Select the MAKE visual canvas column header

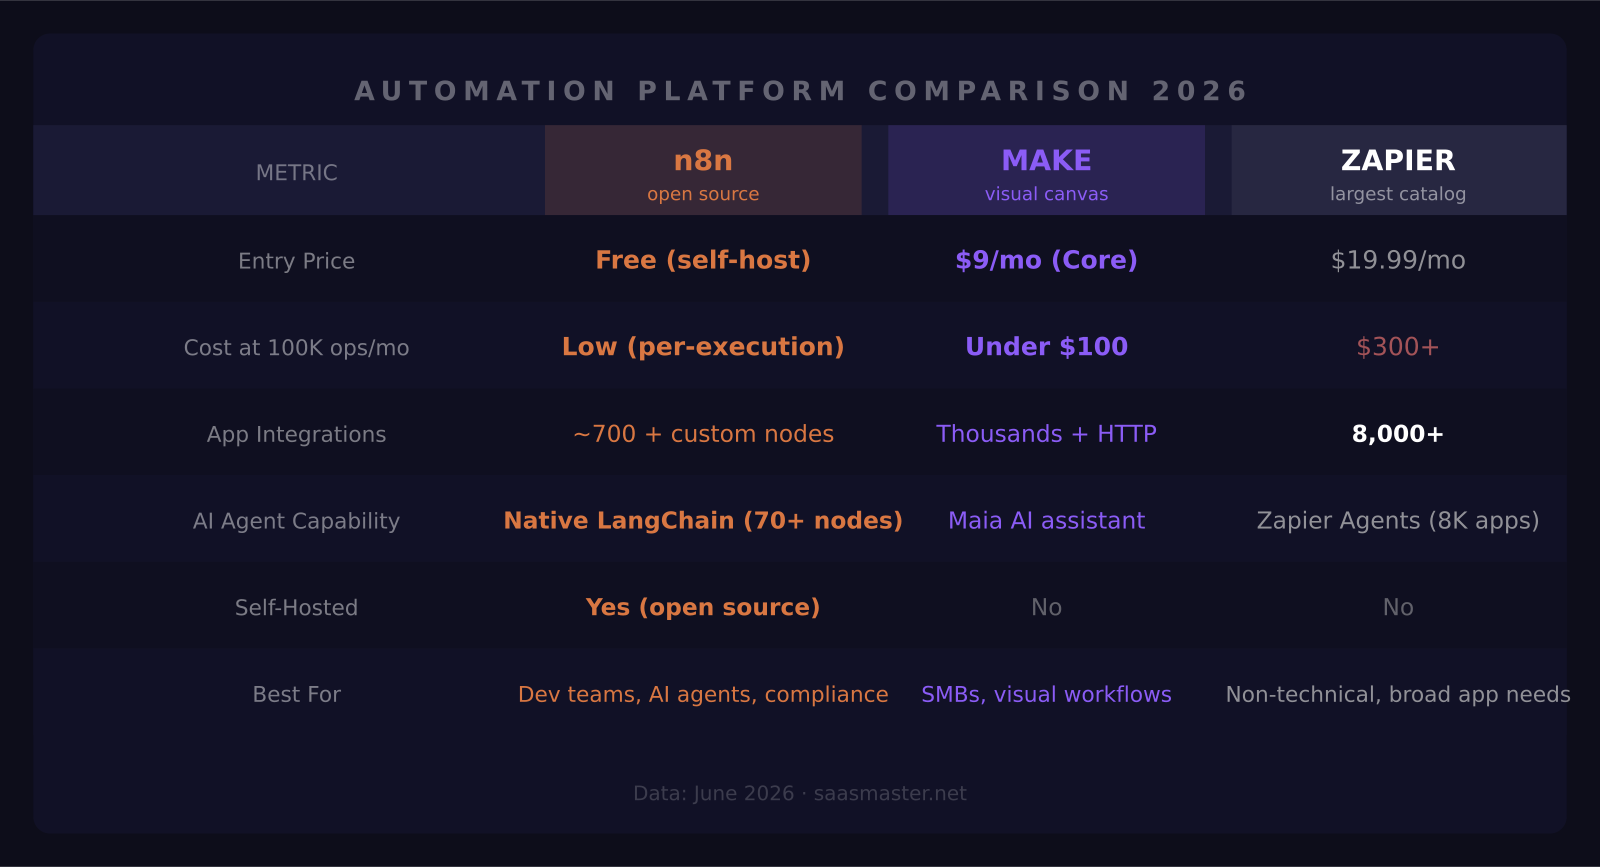pos(1046,170)
